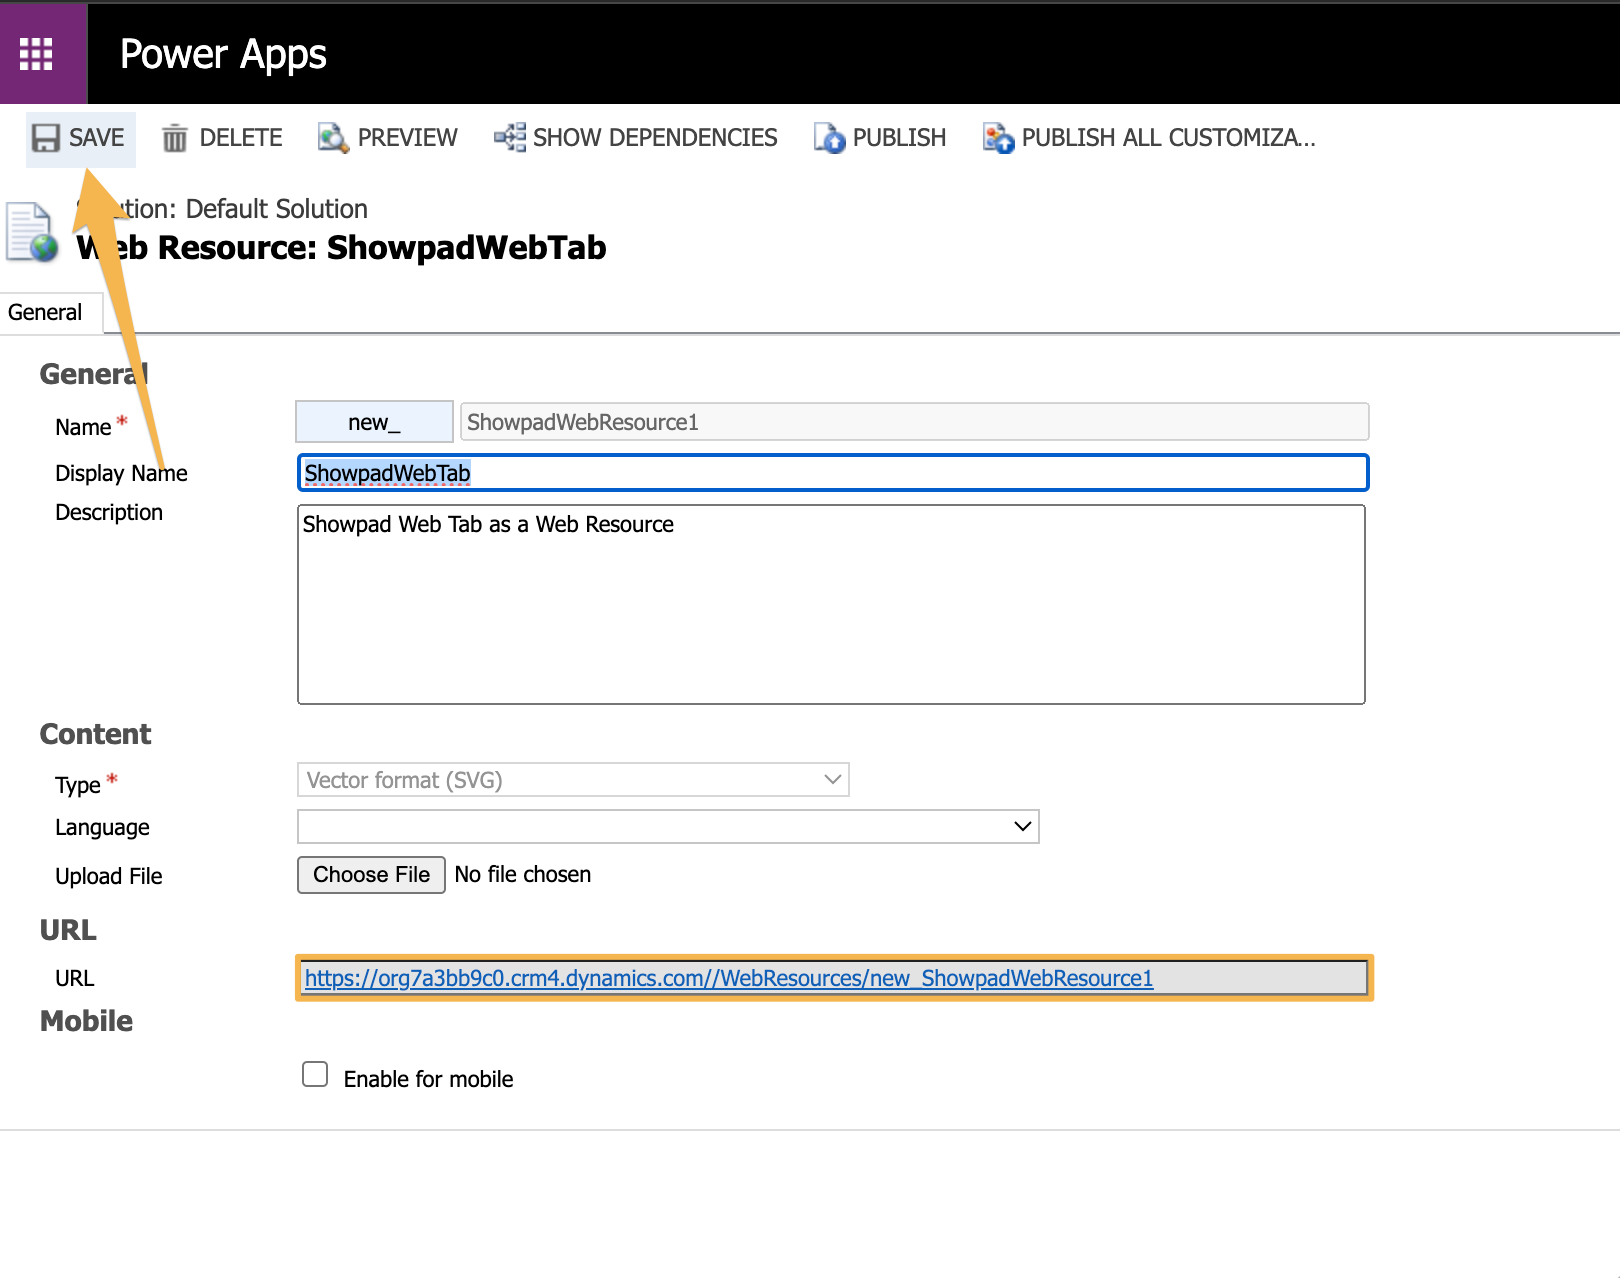This screenshot has height=1278, width=1620.
Task: Click the 'Default Solution' text
Action: (x=277, y=209)
